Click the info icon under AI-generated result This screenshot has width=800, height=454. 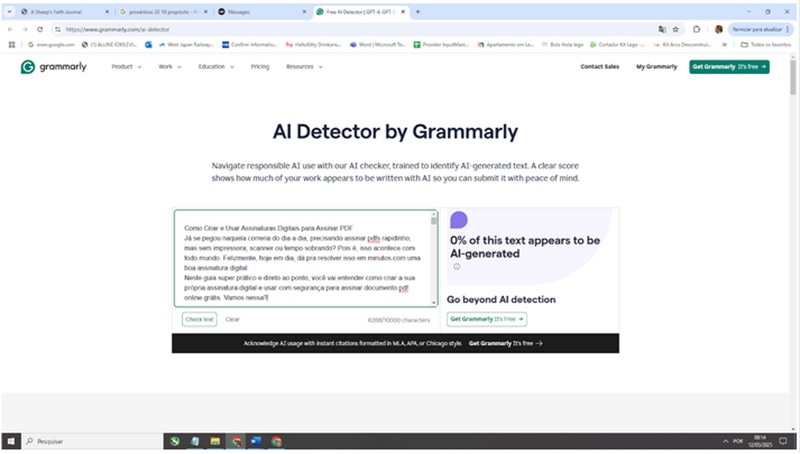pos(457,267)
